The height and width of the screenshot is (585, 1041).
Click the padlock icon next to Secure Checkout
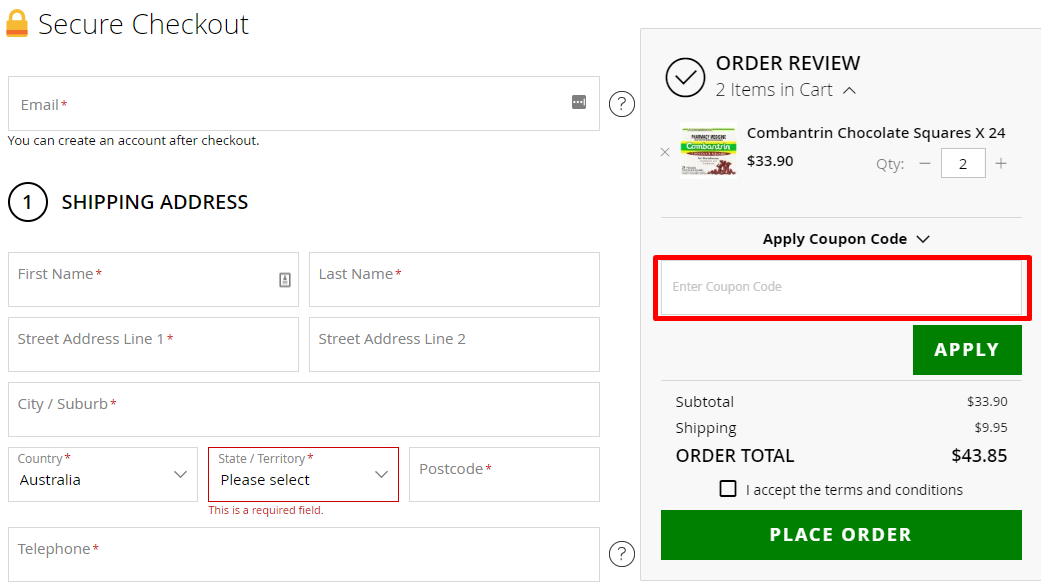click(x=16, y=23)
